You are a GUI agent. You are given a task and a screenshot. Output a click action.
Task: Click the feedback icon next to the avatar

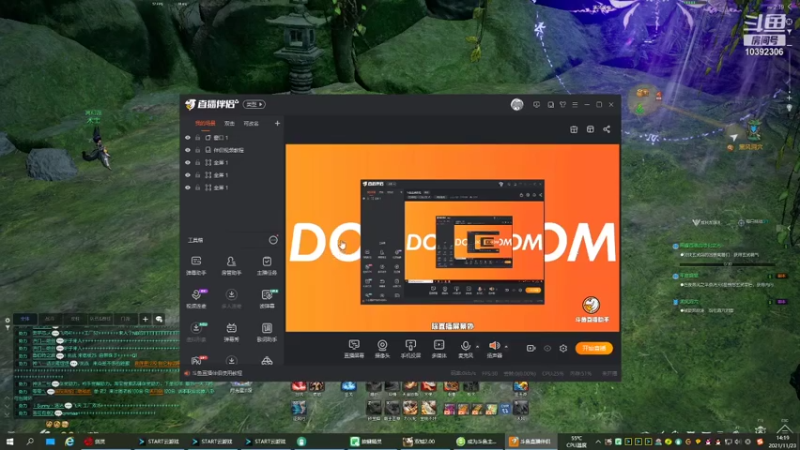click(x=536, y=105)
